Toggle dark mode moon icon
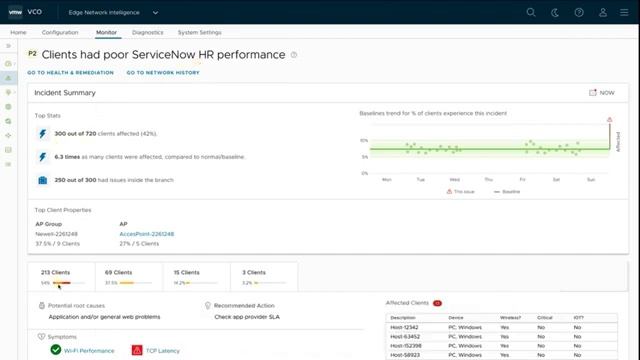The height and width of the screenshot is (360, 640). tap(555, 13)
